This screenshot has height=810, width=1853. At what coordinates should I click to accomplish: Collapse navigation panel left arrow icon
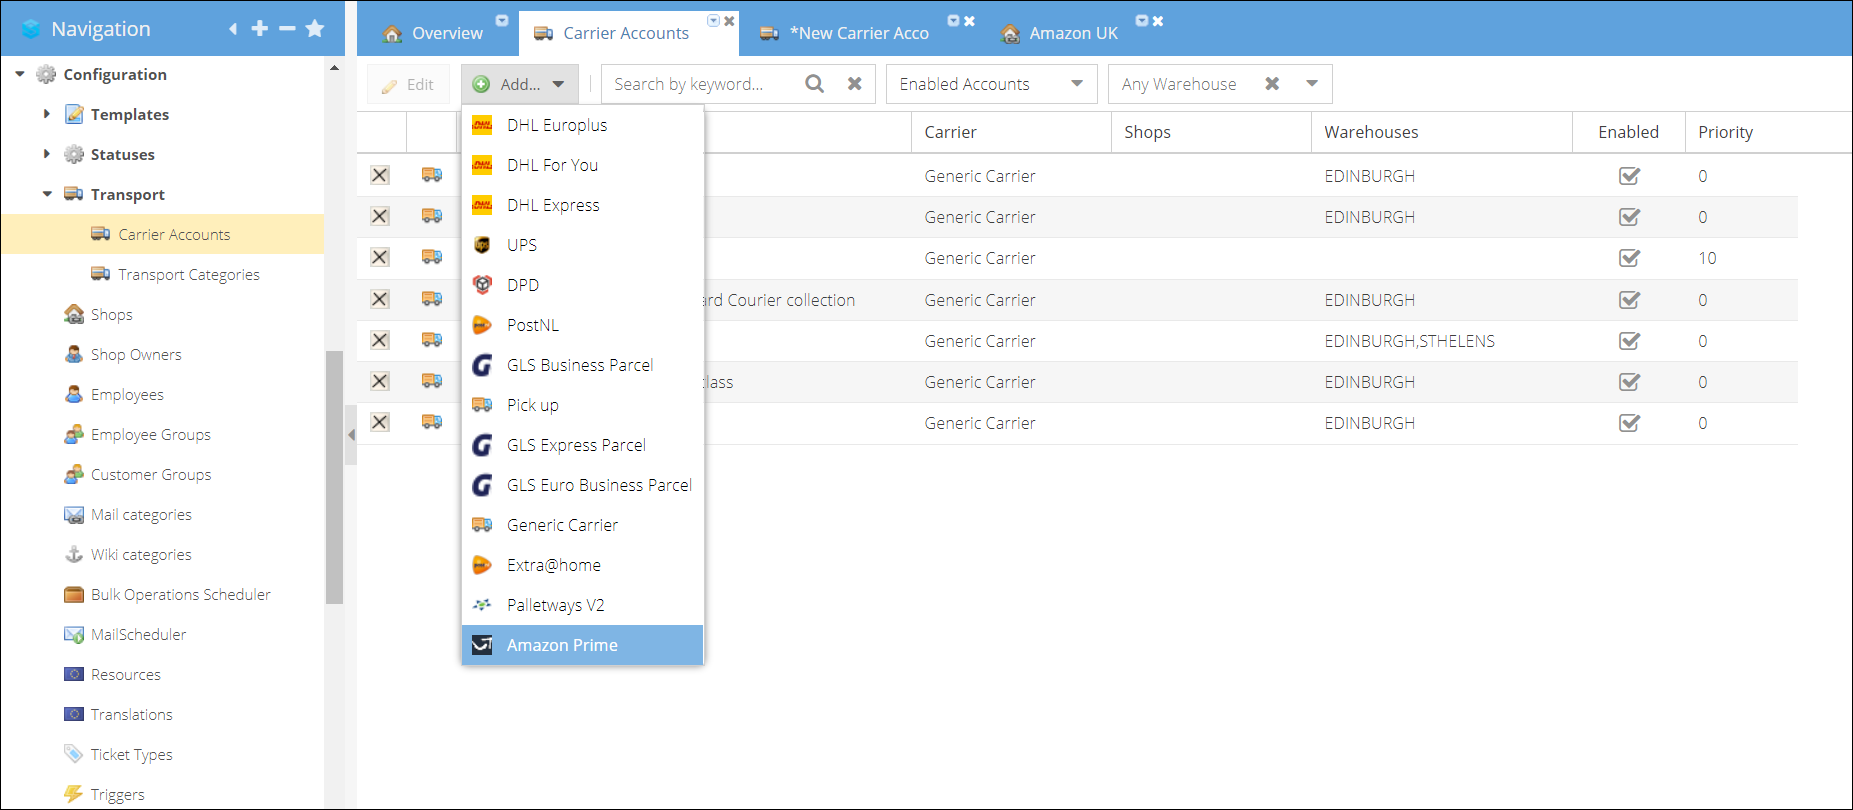tap(233, 29)
